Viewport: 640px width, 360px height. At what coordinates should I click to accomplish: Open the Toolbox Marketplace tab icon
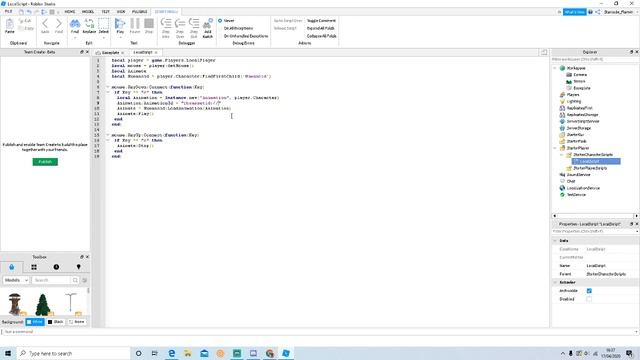[11, 267]
